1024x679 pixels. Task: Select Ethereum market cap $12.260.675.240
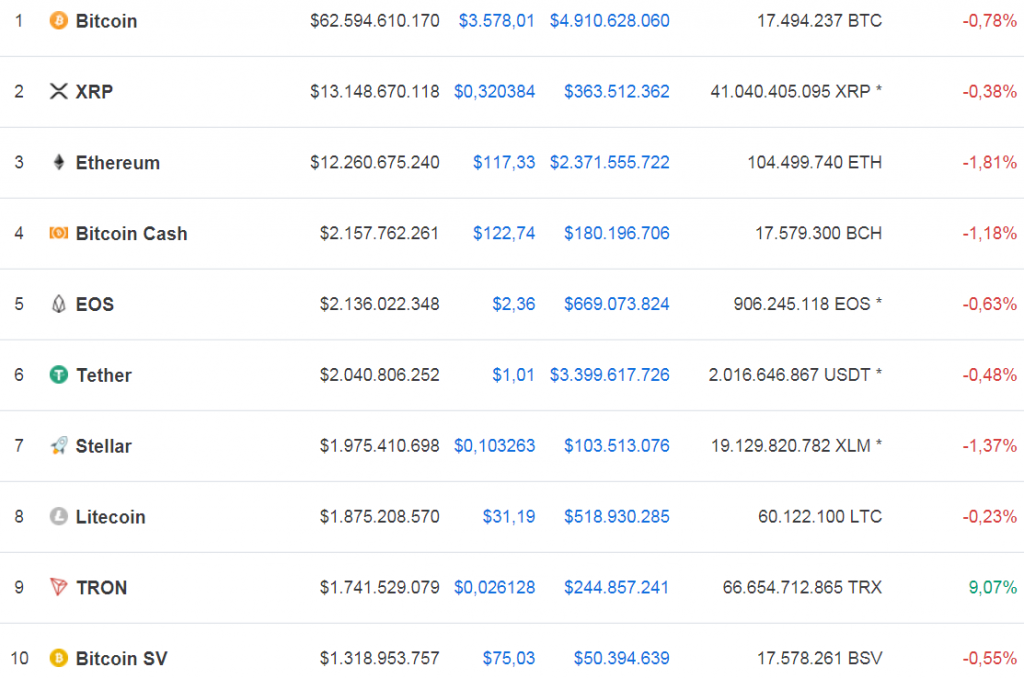375,163
